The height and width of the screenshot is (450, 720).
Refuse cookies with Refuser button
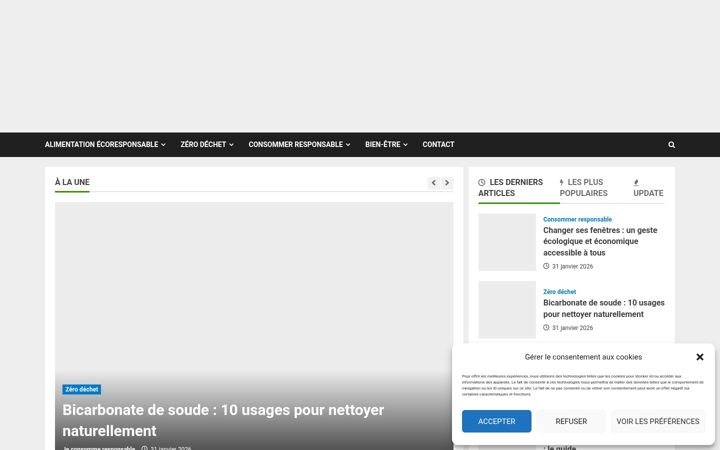pos(571,421)
